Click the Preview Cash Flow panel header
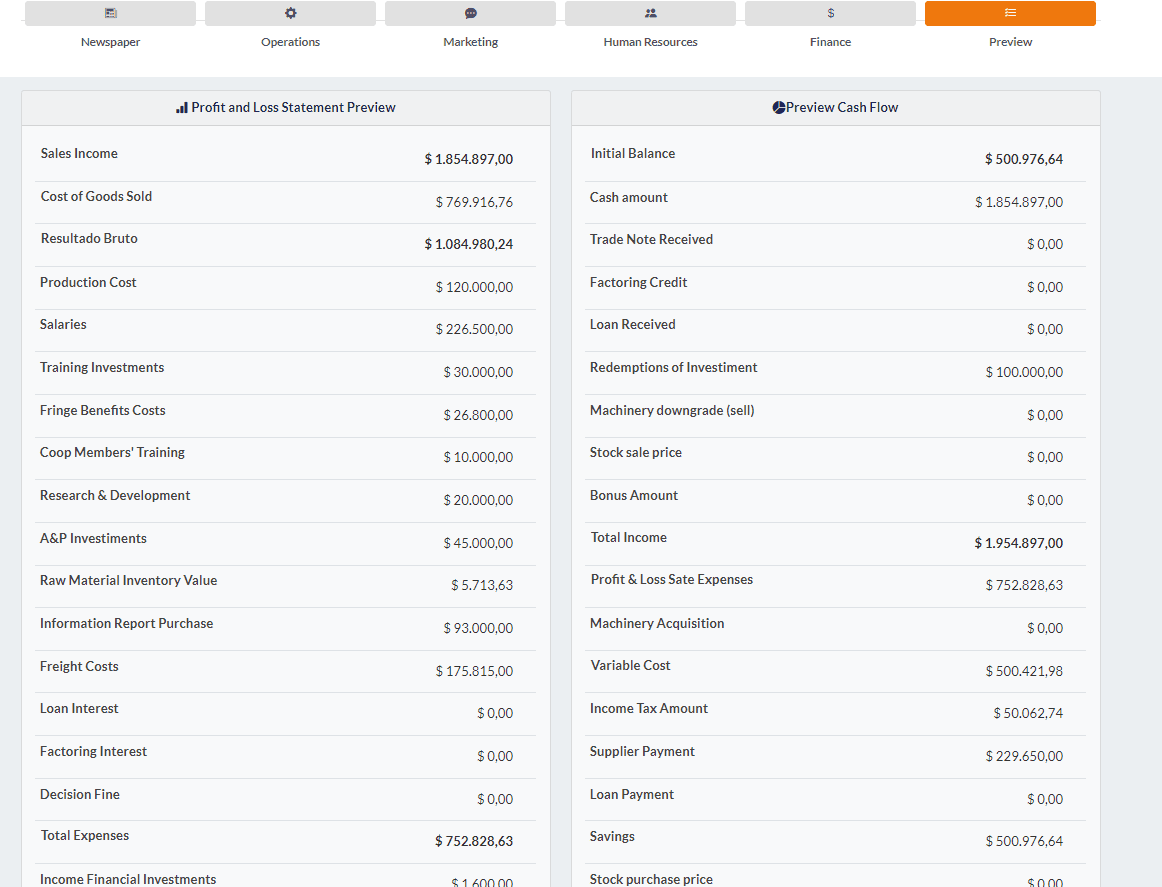The height and width of the screenshot is (887, 1162). (x=842, y=108)
